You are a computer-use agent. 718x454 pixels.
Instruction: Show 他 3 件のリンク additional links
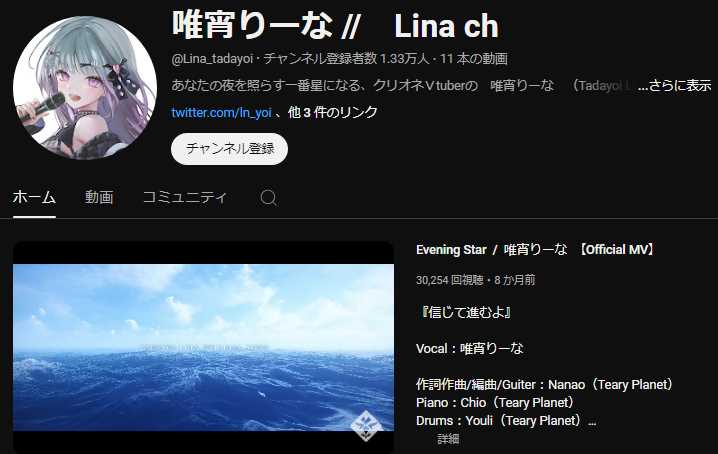(x=333, y=112)
